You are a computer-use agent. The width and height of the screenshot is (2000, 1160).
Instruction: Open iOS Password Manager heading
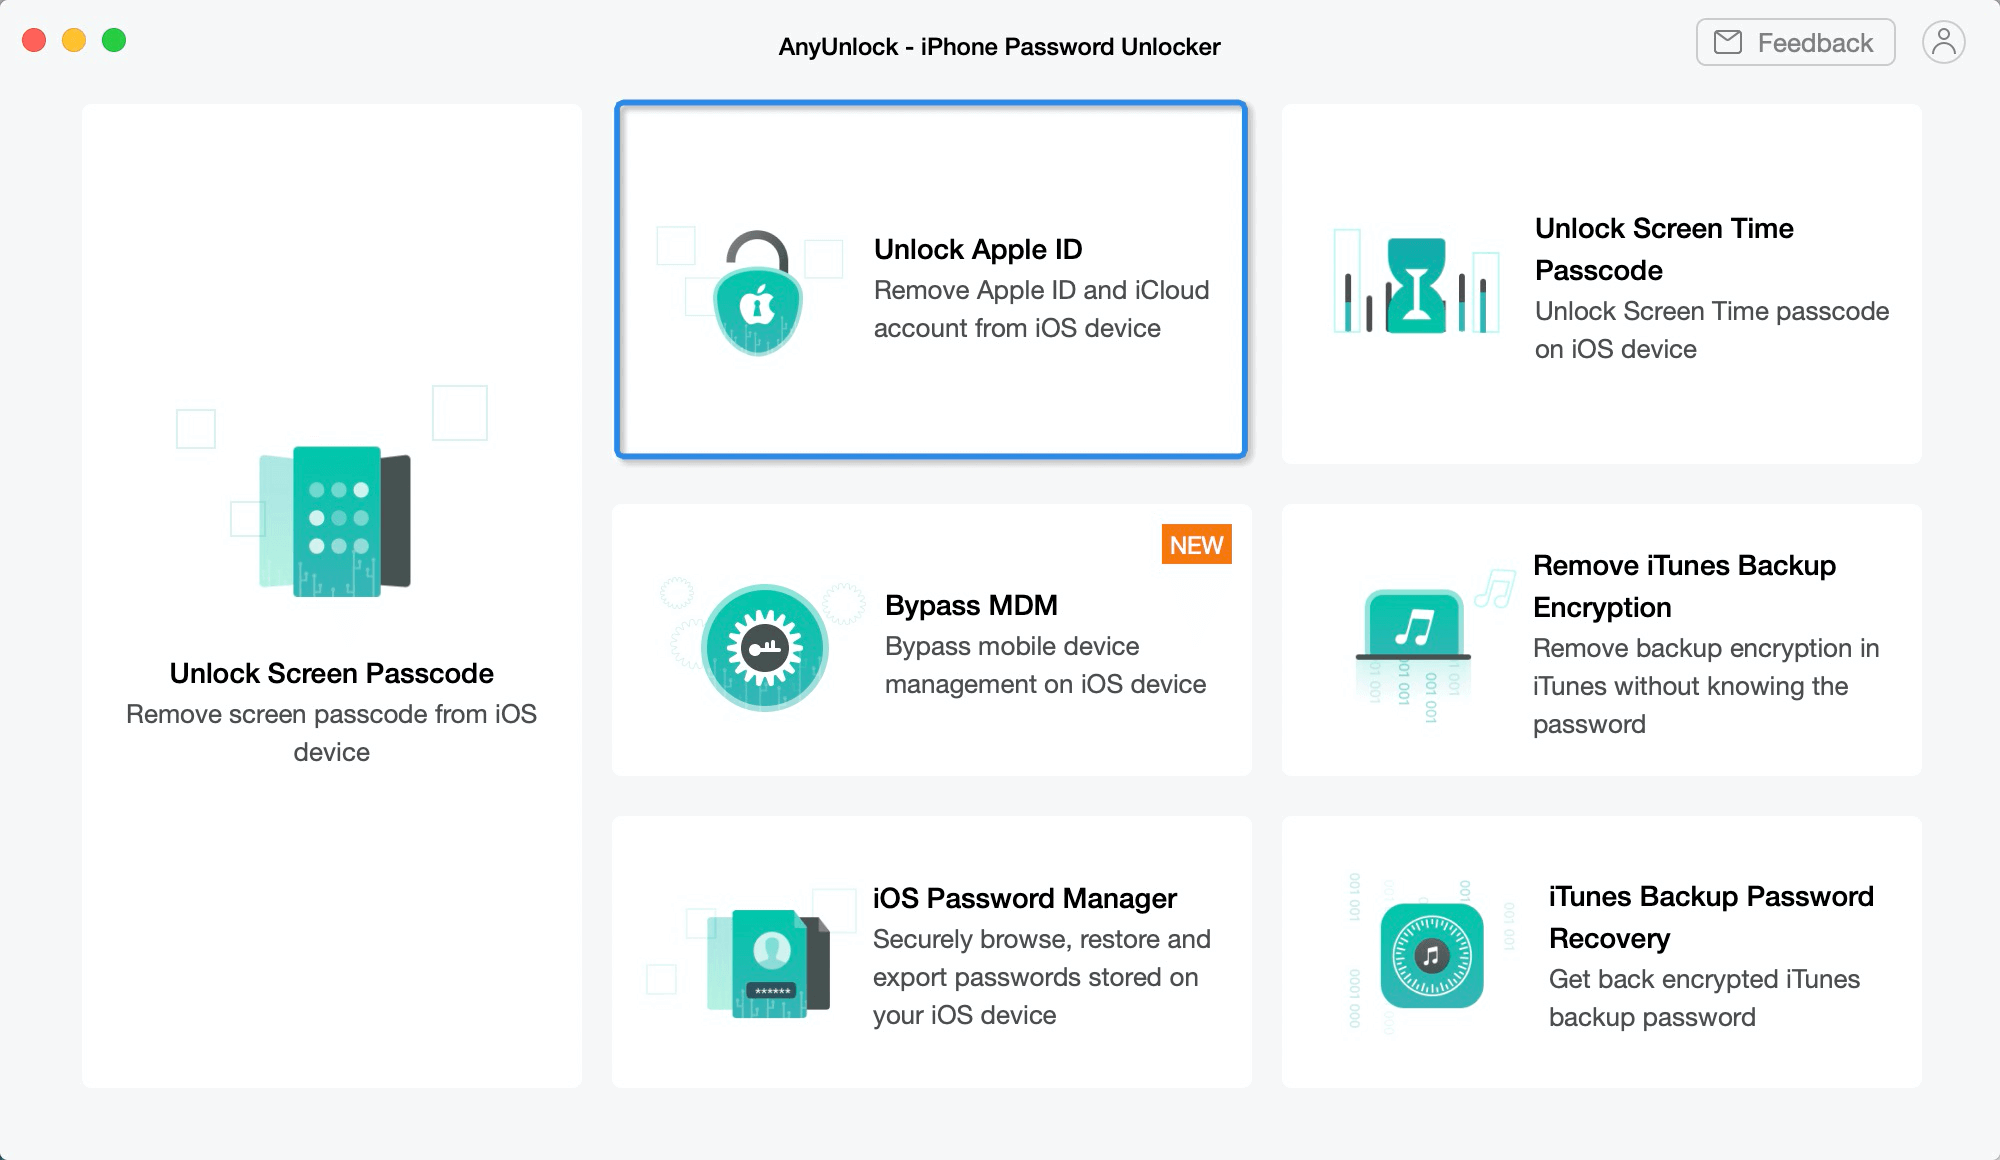click(x=1024, y=898)
